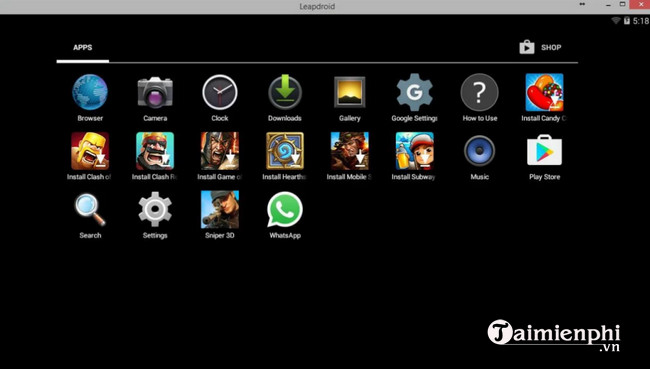Click the Wi-Fi status icon

click(616, 20)
